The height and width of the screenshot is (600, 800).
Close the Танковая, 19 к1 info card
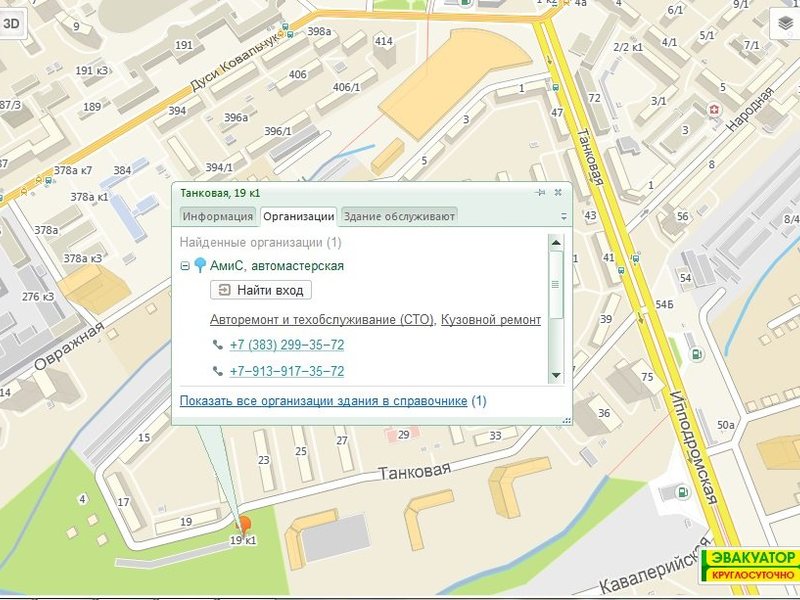click(x=558, y=192)
